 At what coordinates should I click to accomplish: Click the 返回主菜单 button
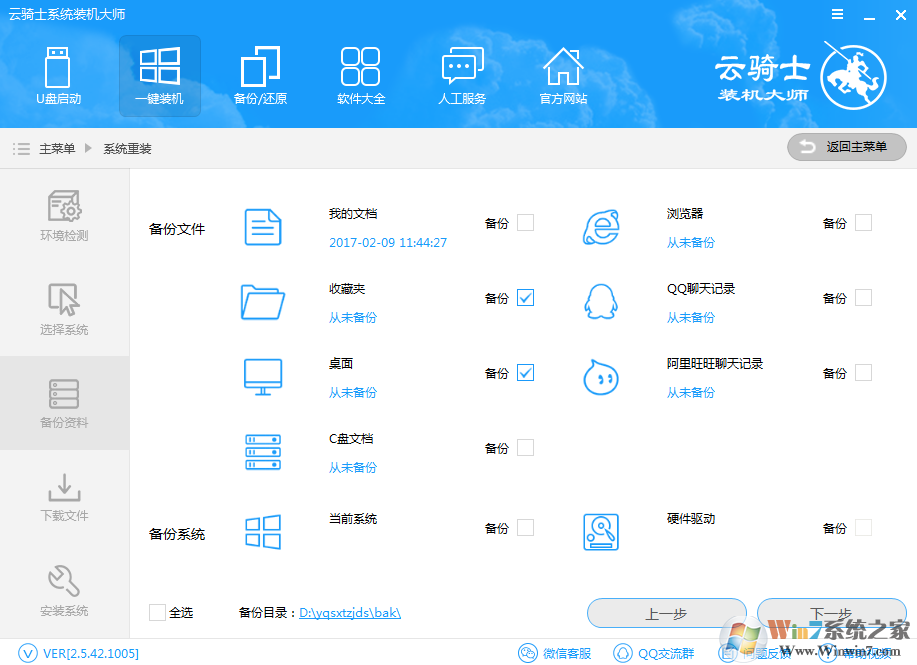(x=846, y=146)
